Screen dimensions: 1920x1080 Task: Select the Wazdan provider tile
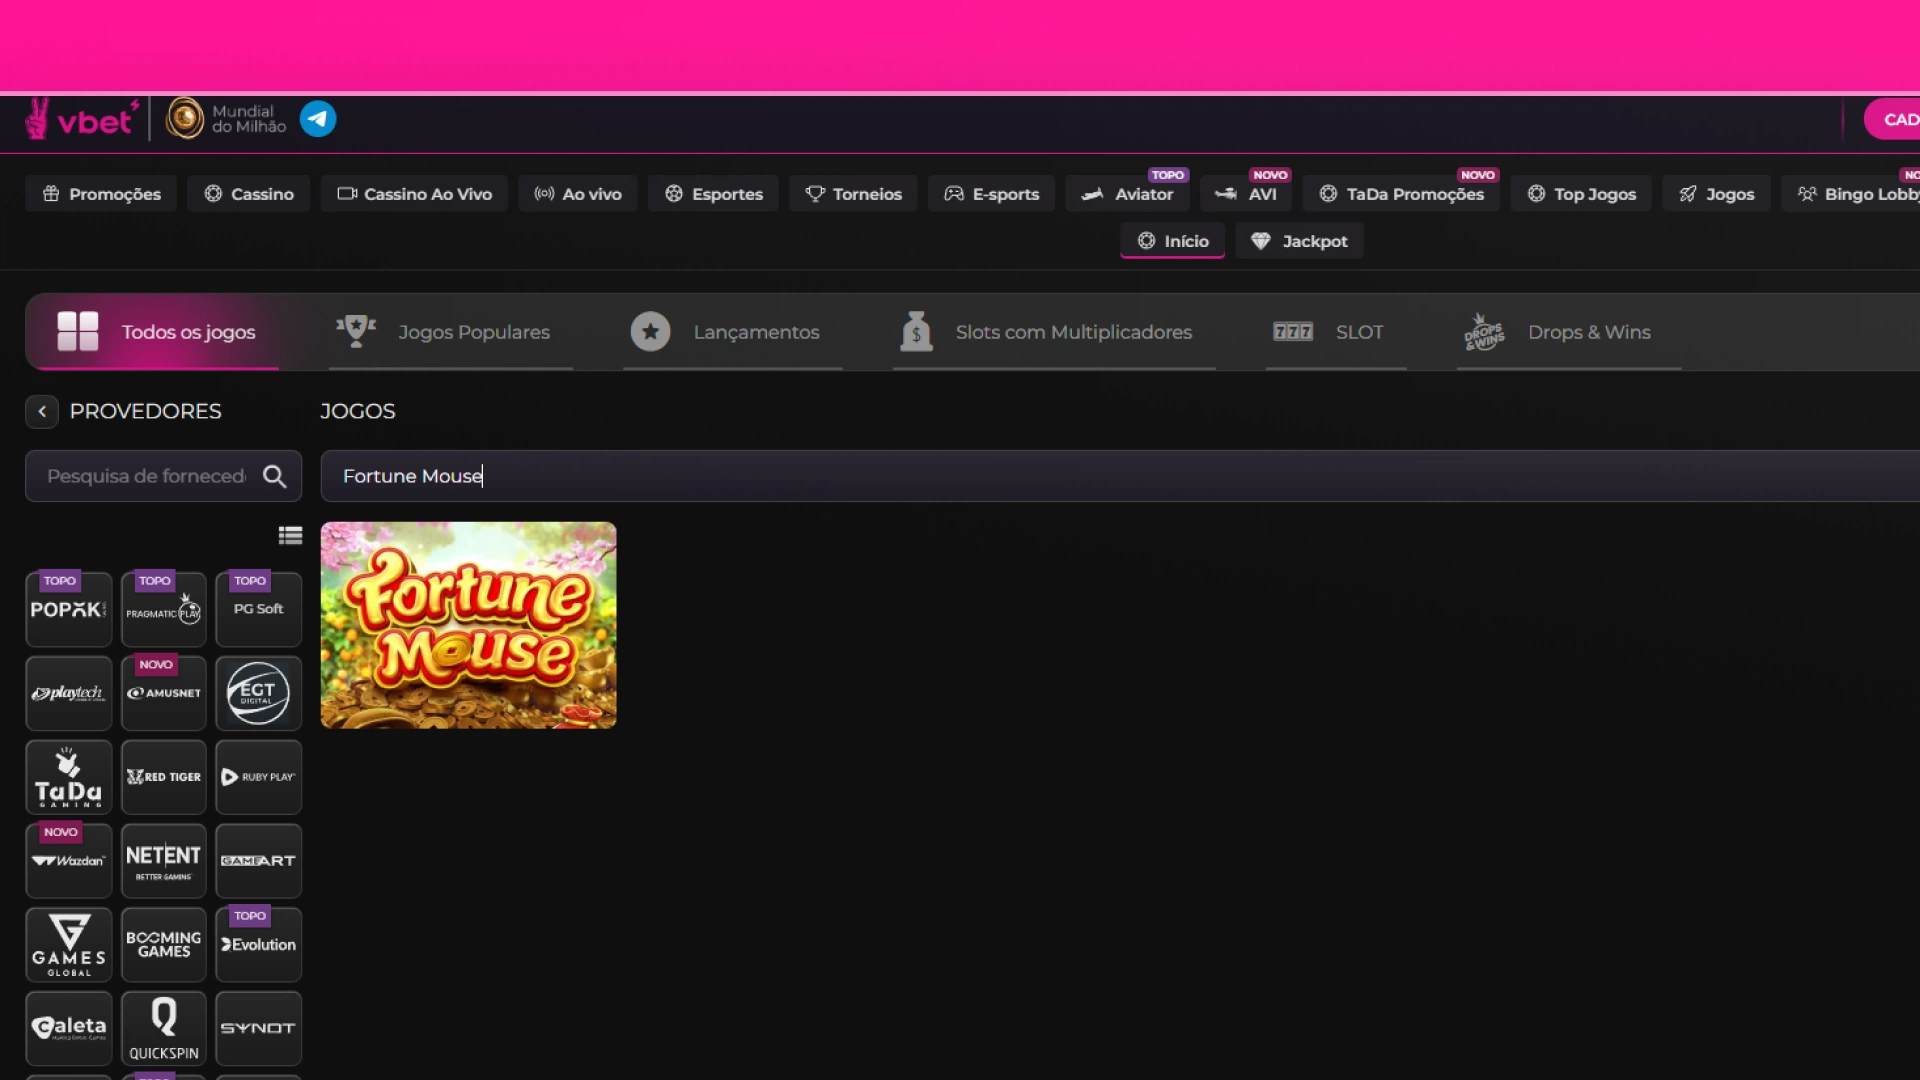(x=68, y=861)
